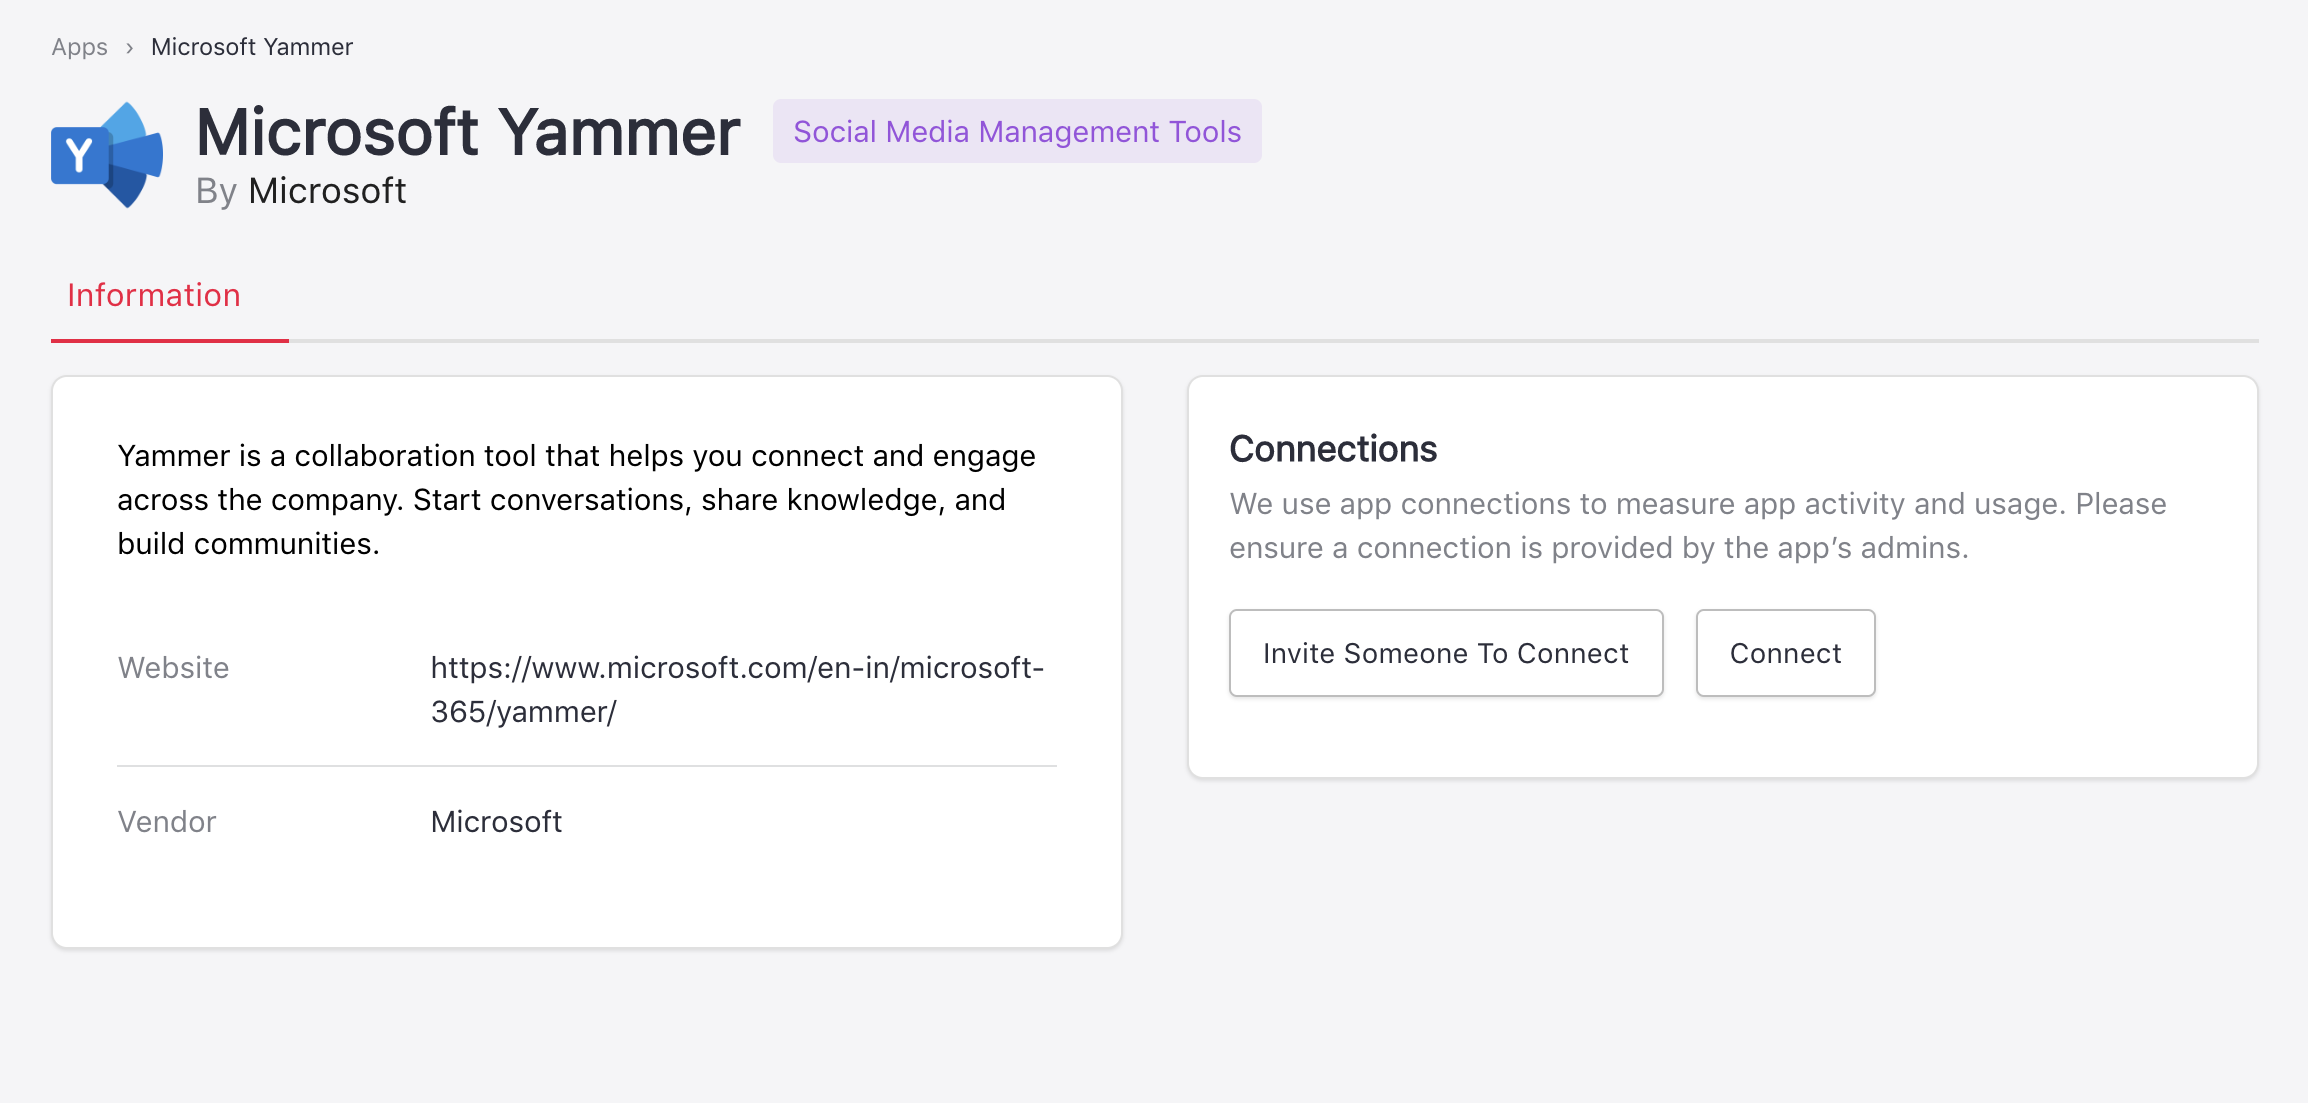Go back to Apps breadcrumb

pos(79,47)
